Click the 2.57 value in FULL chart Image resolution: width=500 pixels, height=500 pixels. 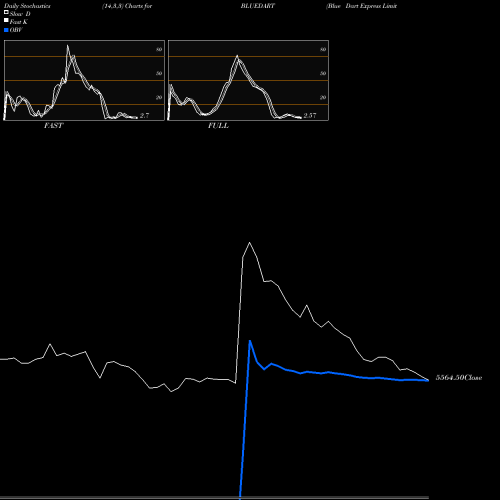[310, 115]
